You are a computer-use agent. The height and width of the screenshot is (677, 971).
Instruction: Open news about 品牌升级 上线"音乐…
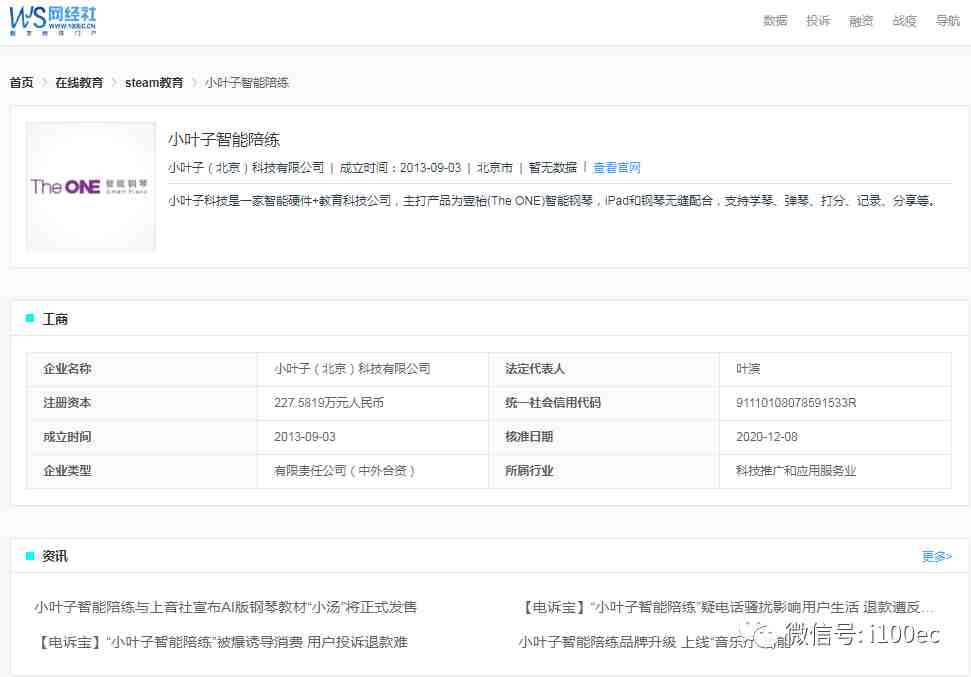(655, 642)
